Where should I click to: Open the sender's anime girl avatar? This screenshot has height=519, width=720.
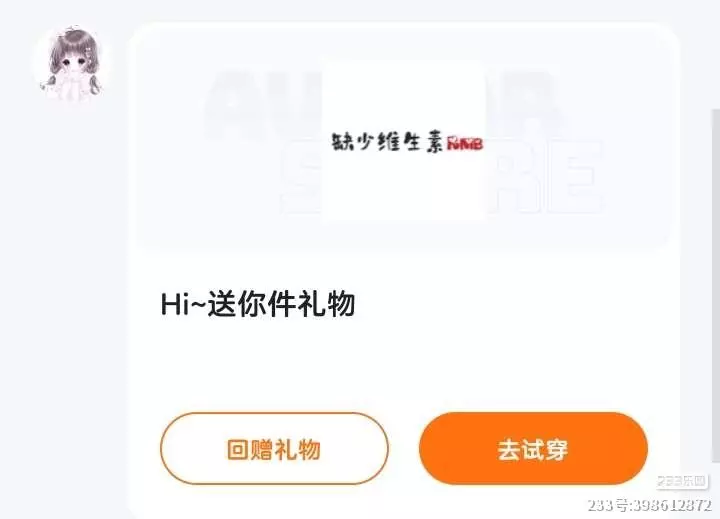click(72, 63)
